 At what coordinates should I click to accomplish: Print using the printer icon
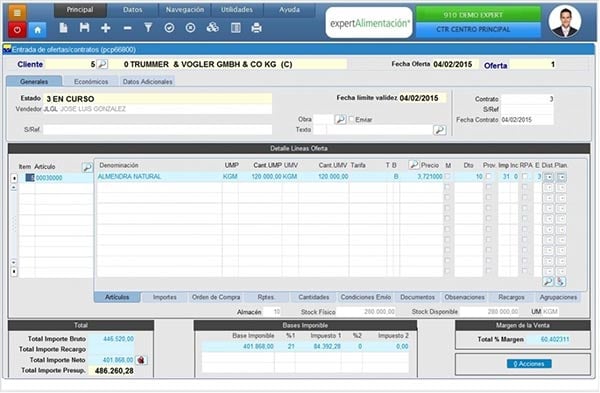pyautogui.click(x=256, y=28)
